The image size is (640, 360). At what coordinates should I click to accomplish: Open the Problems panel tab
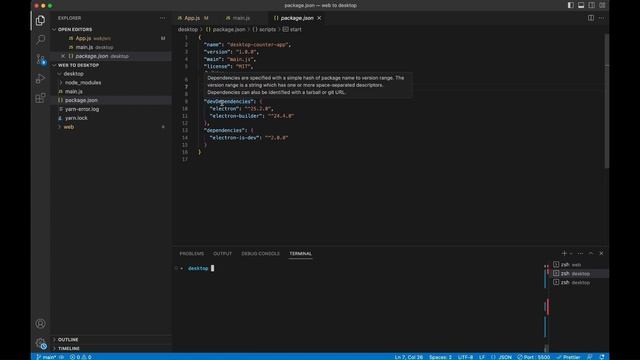click(191, 253)
